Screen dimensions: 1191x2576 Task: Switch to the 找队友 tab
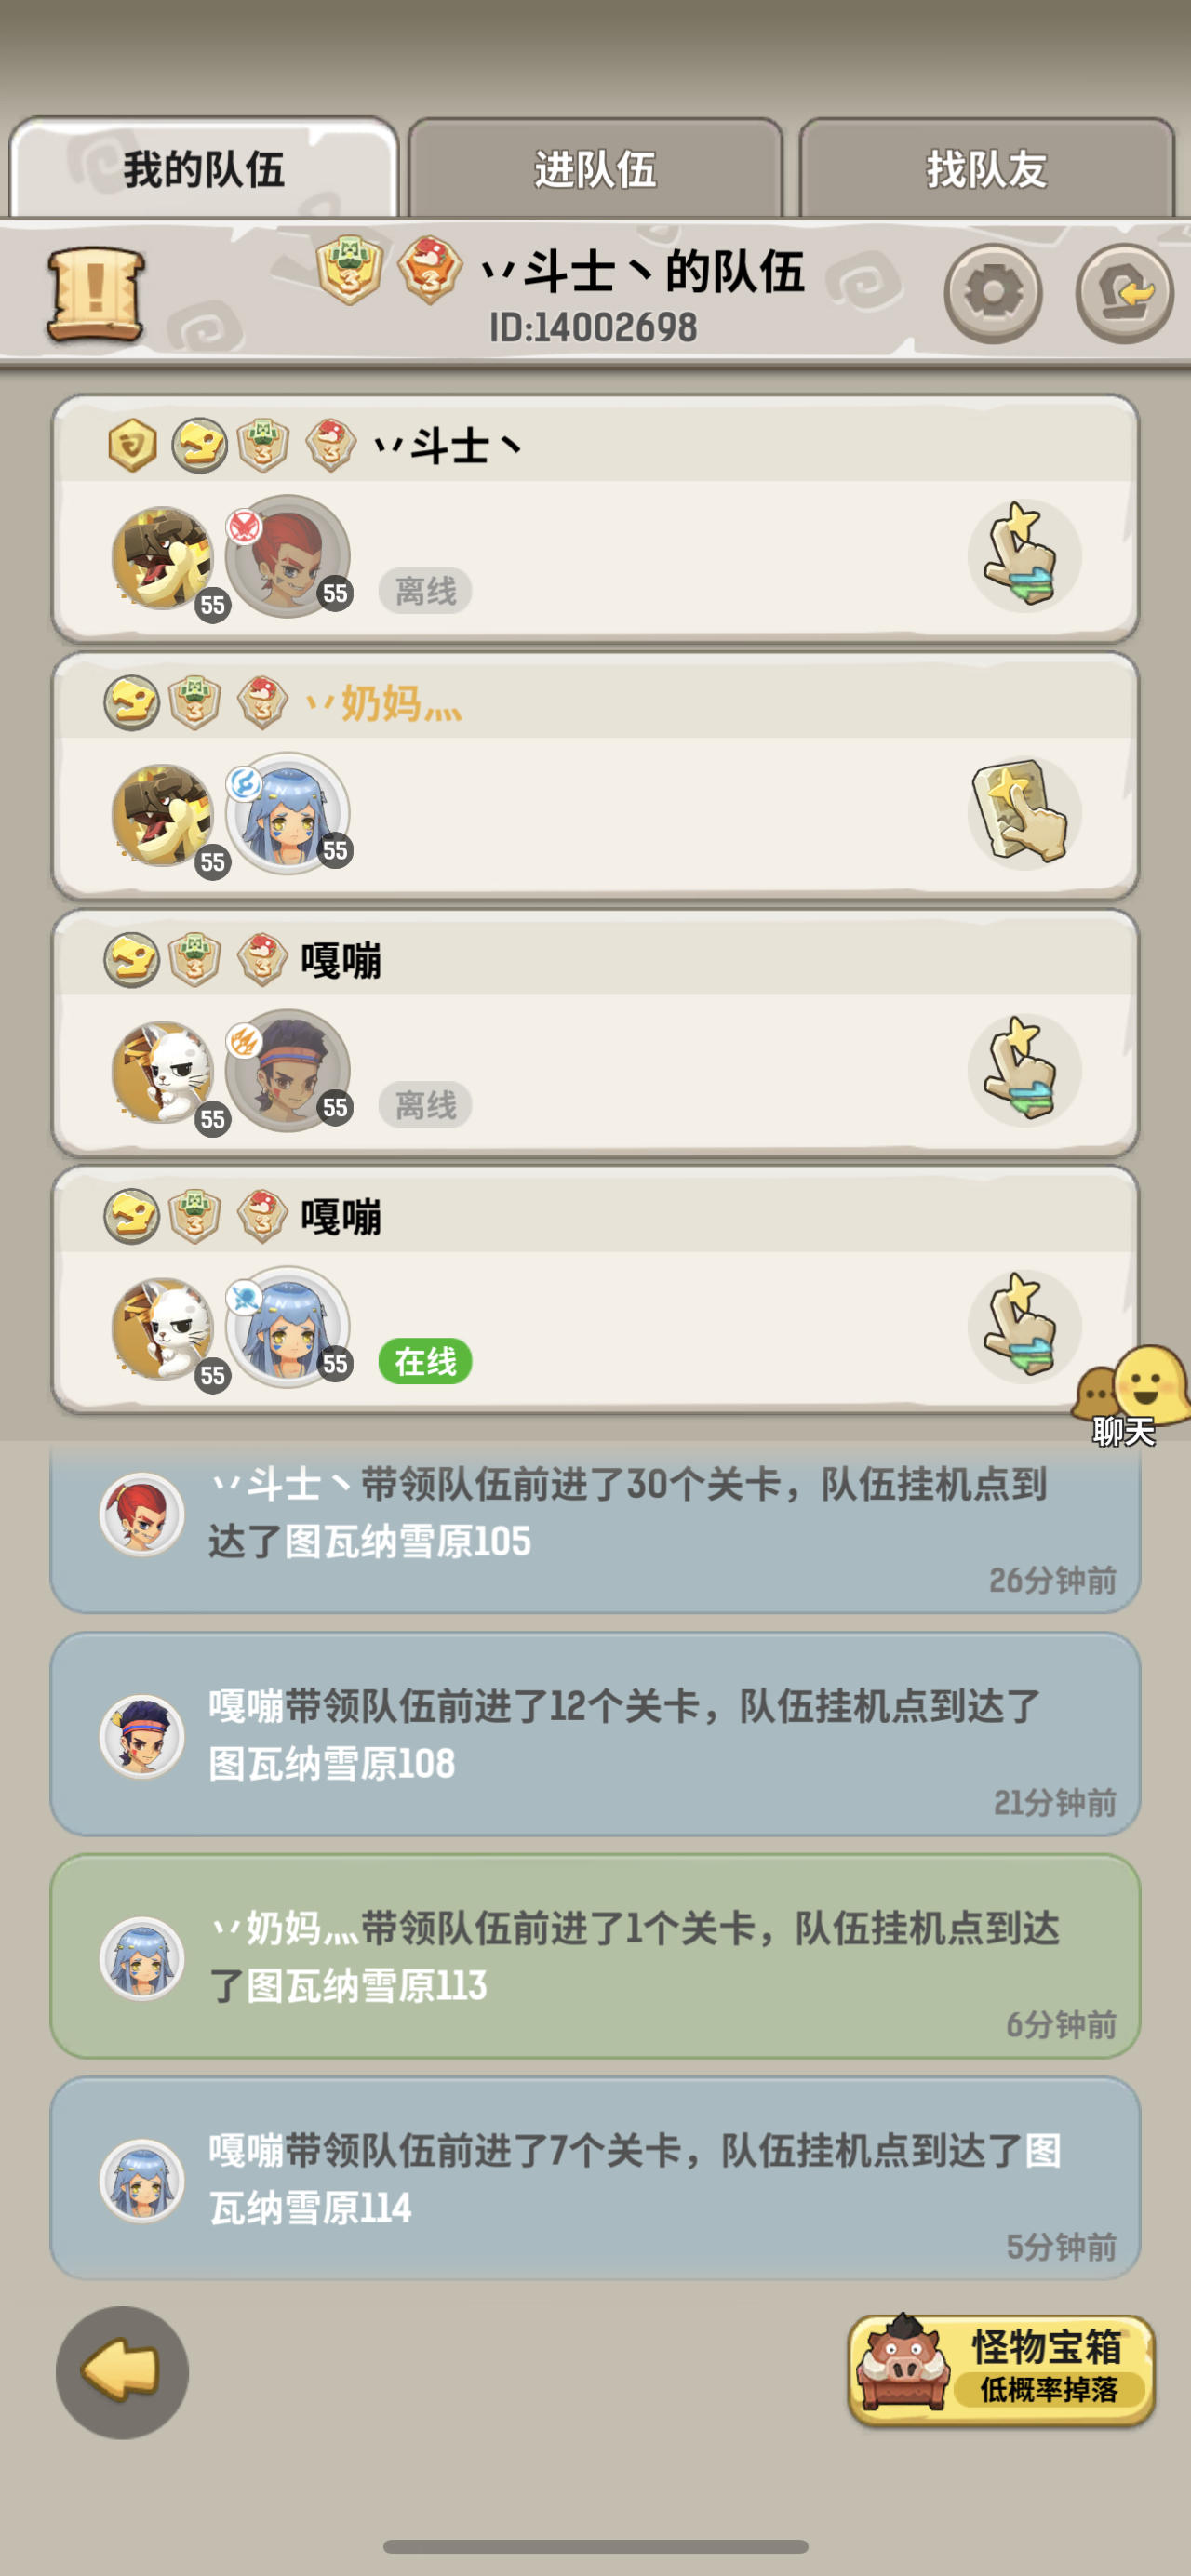click(986, 168)
